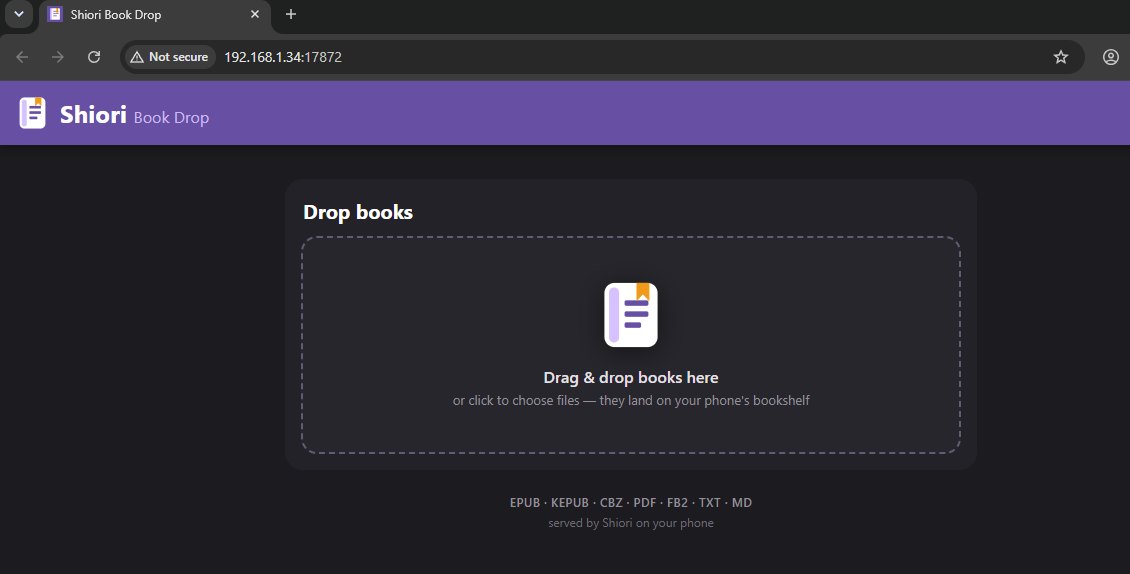Open a new tab with the plus icon
The image size is (1130, 574).
coord(290,14)
